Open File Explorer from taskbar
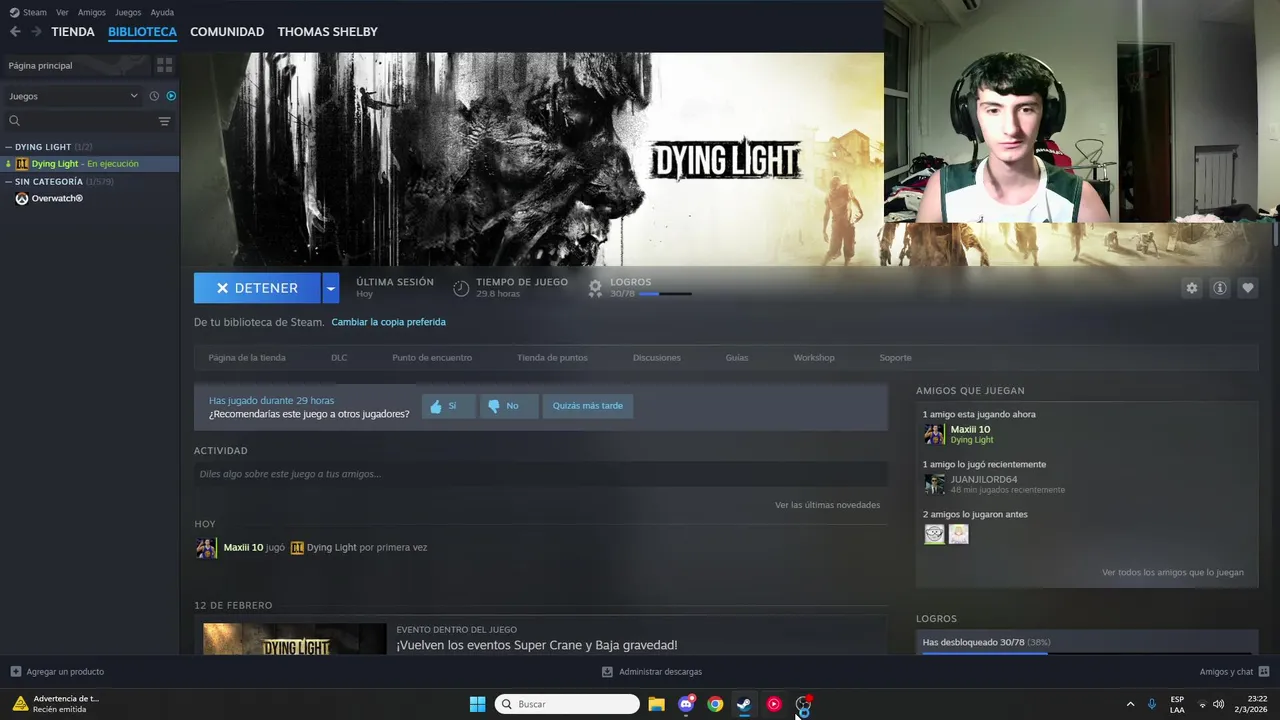Screen dimensions: 1280x720 656,704
